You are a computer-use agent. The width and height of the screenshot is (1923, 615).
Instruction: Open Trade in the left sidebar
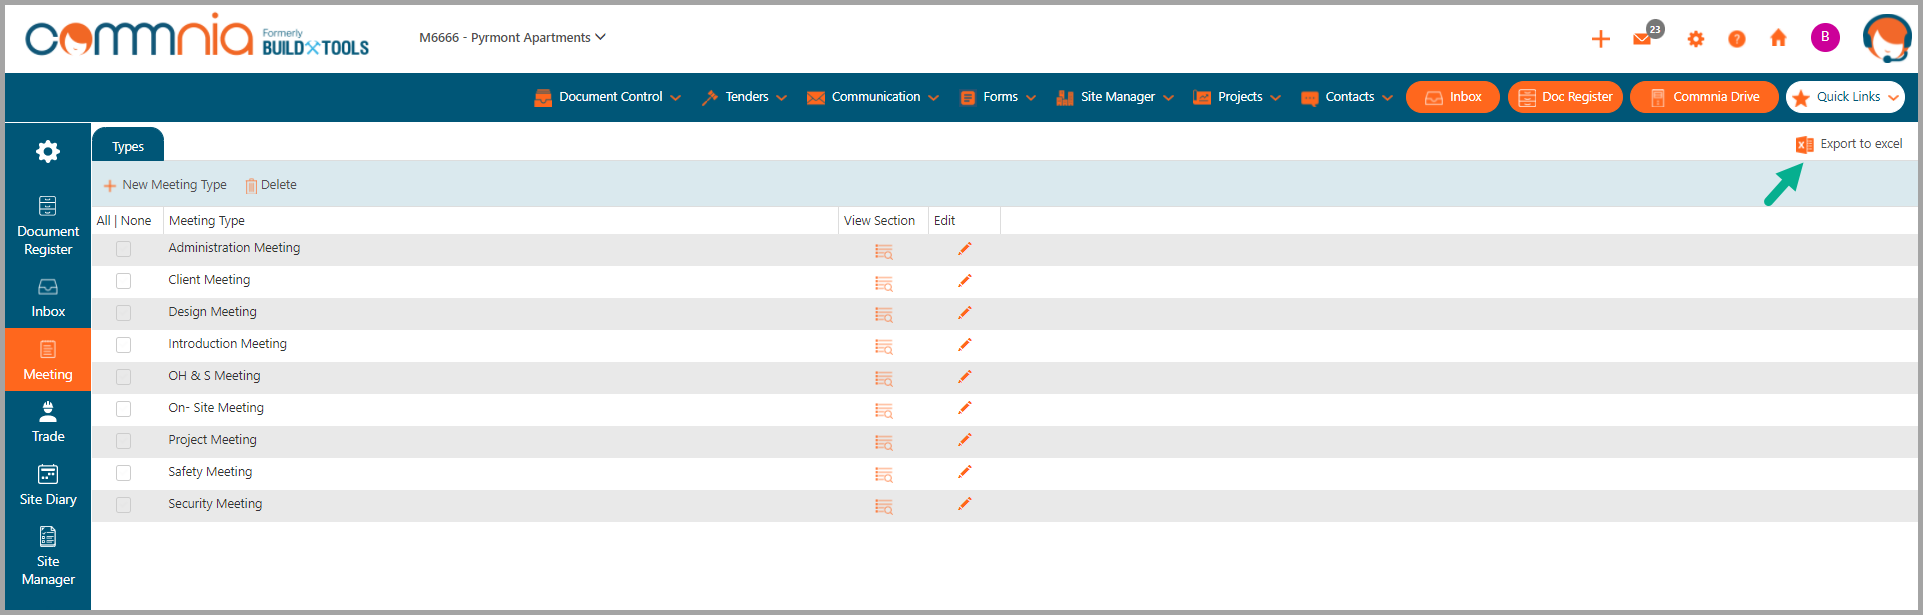48,423
